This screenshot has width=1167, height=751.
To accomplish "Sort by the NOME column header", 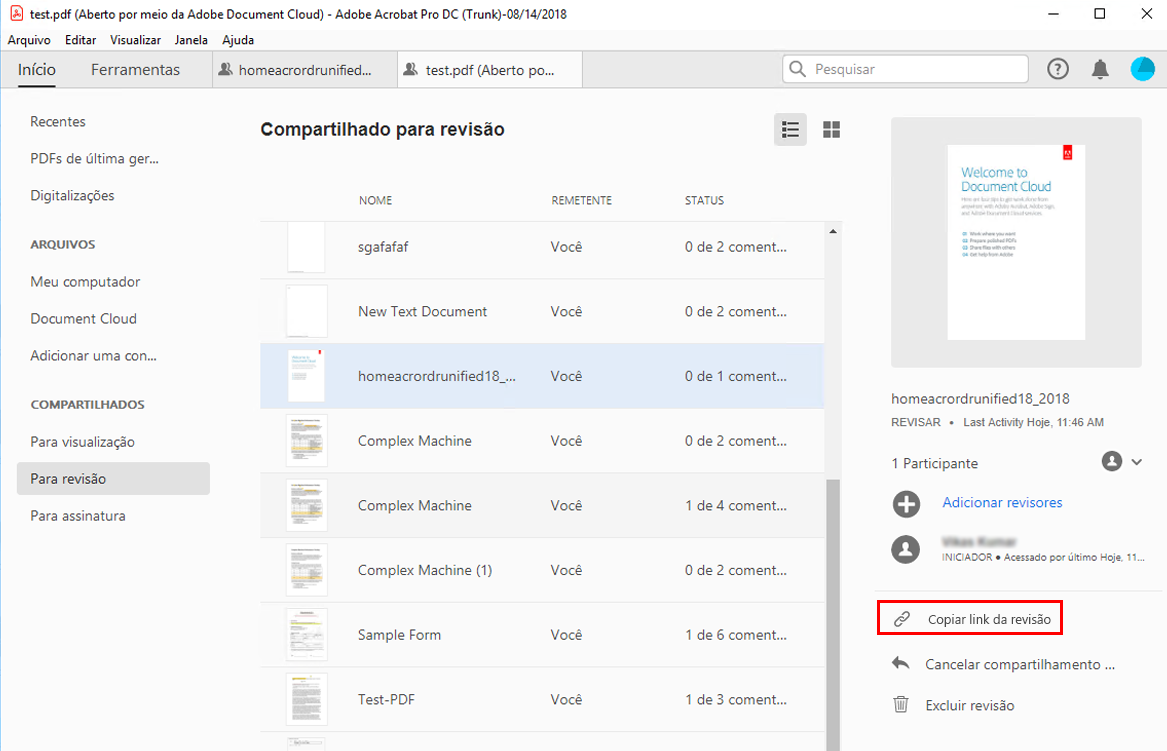I will point(375,200).
